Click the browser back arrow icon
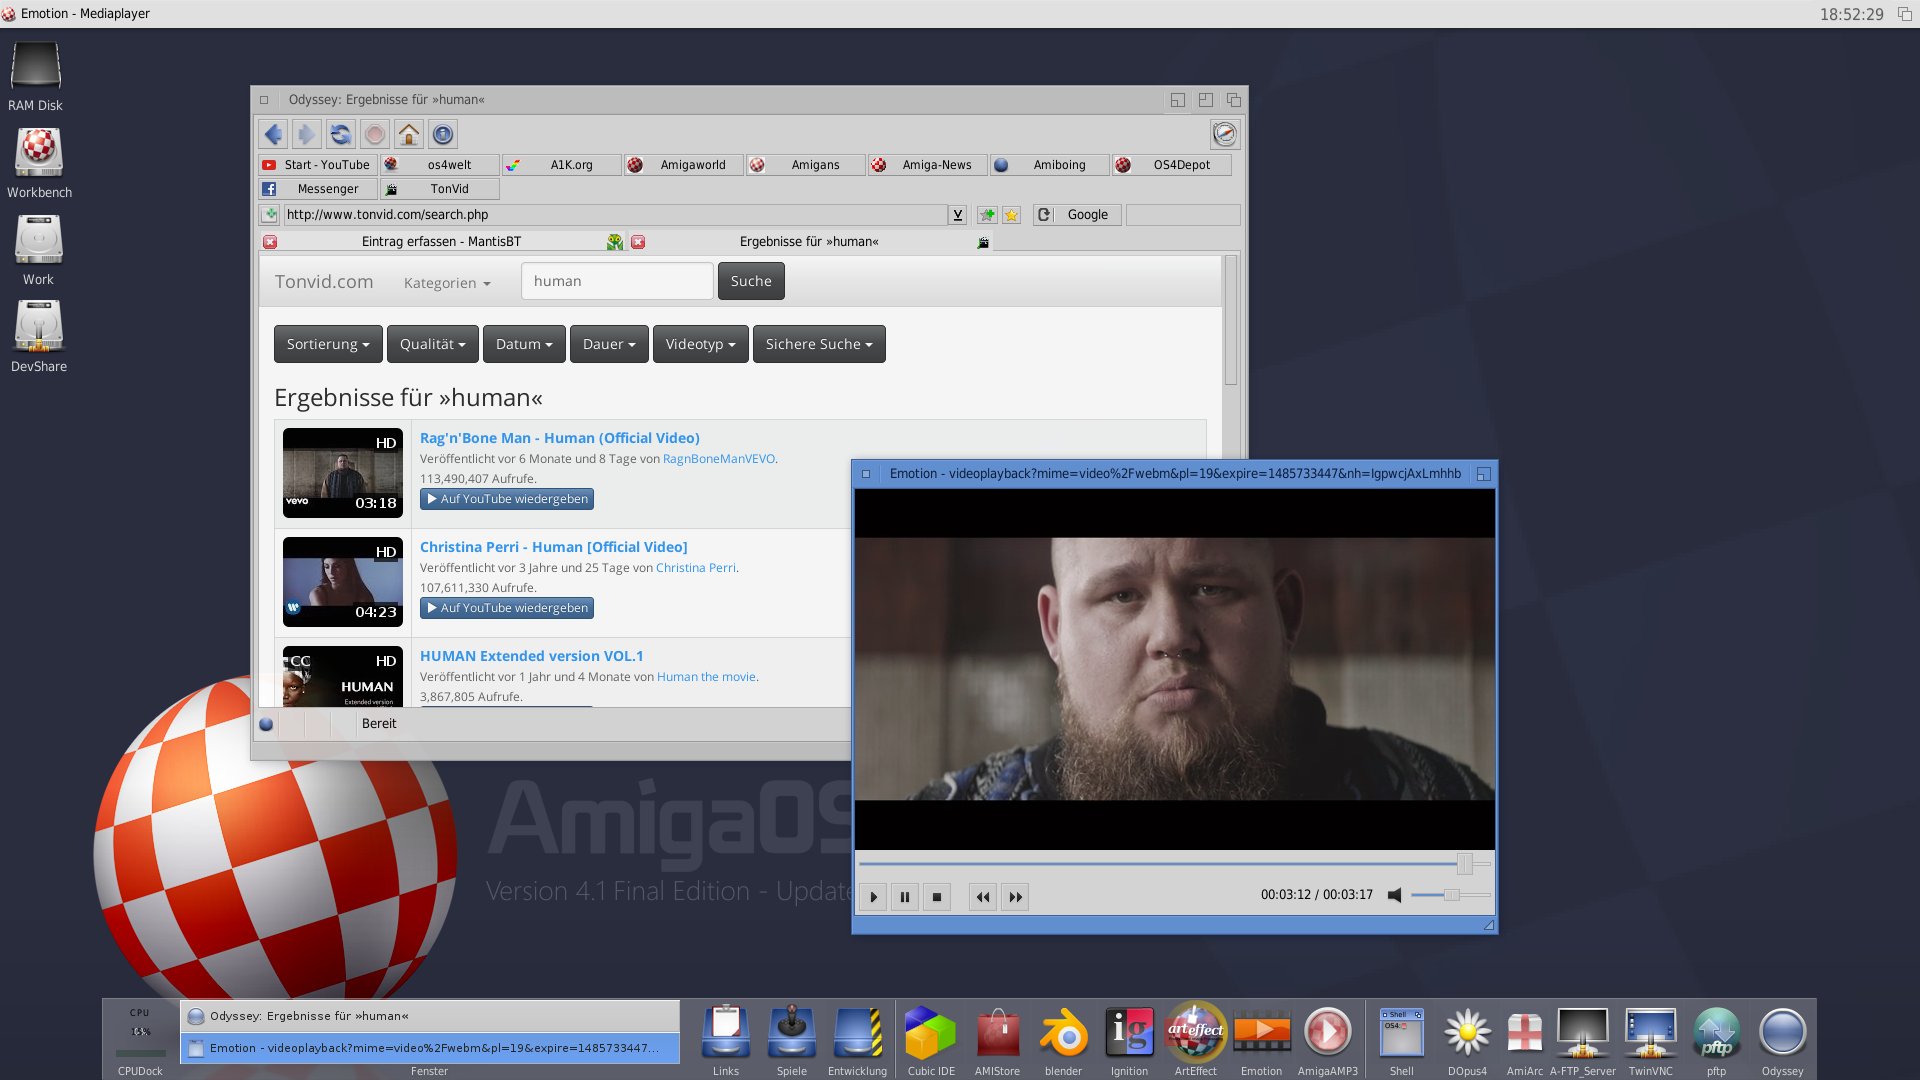The image size is (1920, 1080). point(273,134)
